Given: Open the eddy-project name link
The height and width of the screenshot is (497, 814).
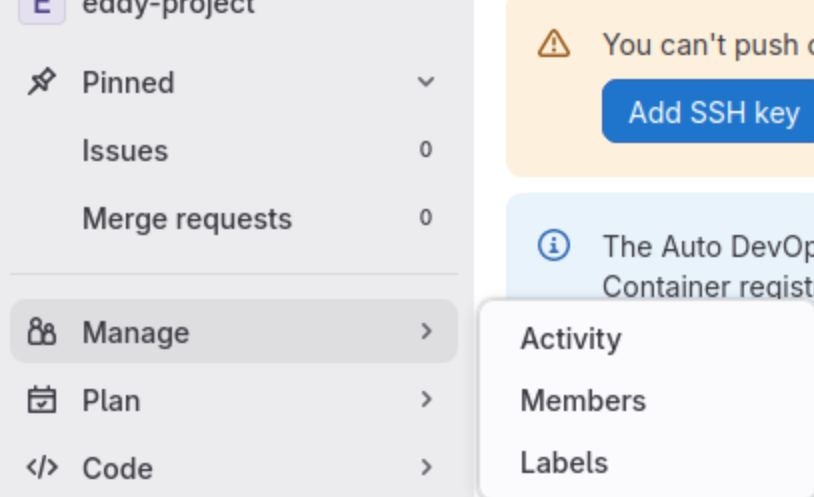Looking at the screenshot, I should [168, 8].
